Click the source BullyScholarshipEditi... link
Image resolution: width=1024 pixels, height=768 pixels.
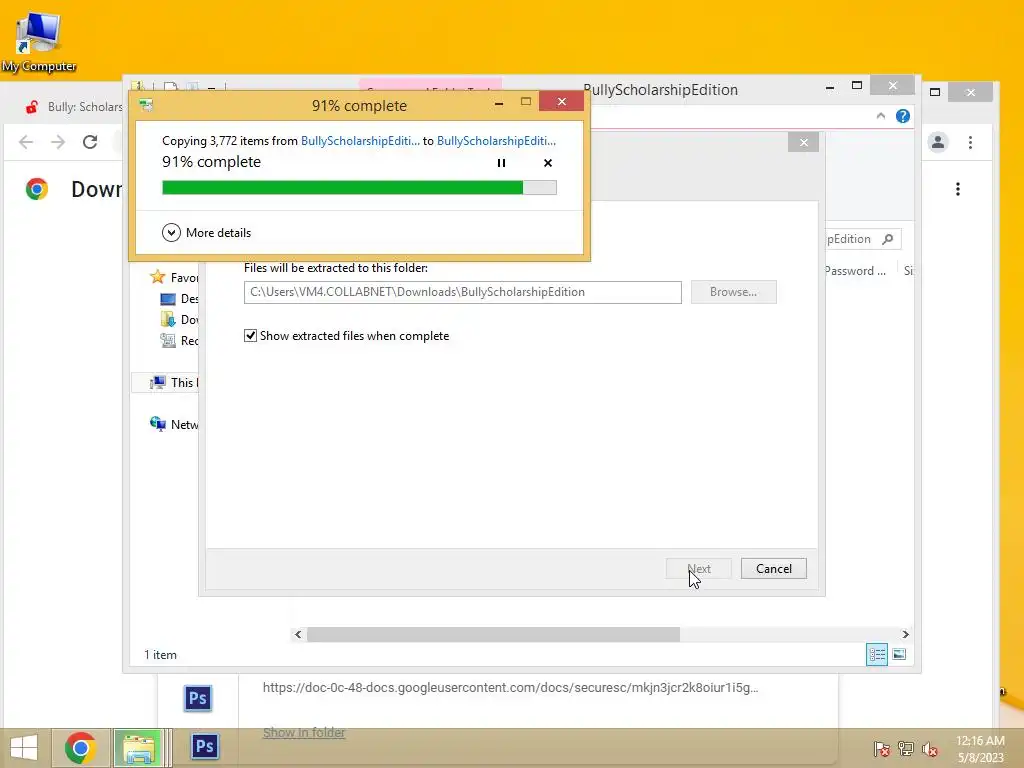coord(360,141)
